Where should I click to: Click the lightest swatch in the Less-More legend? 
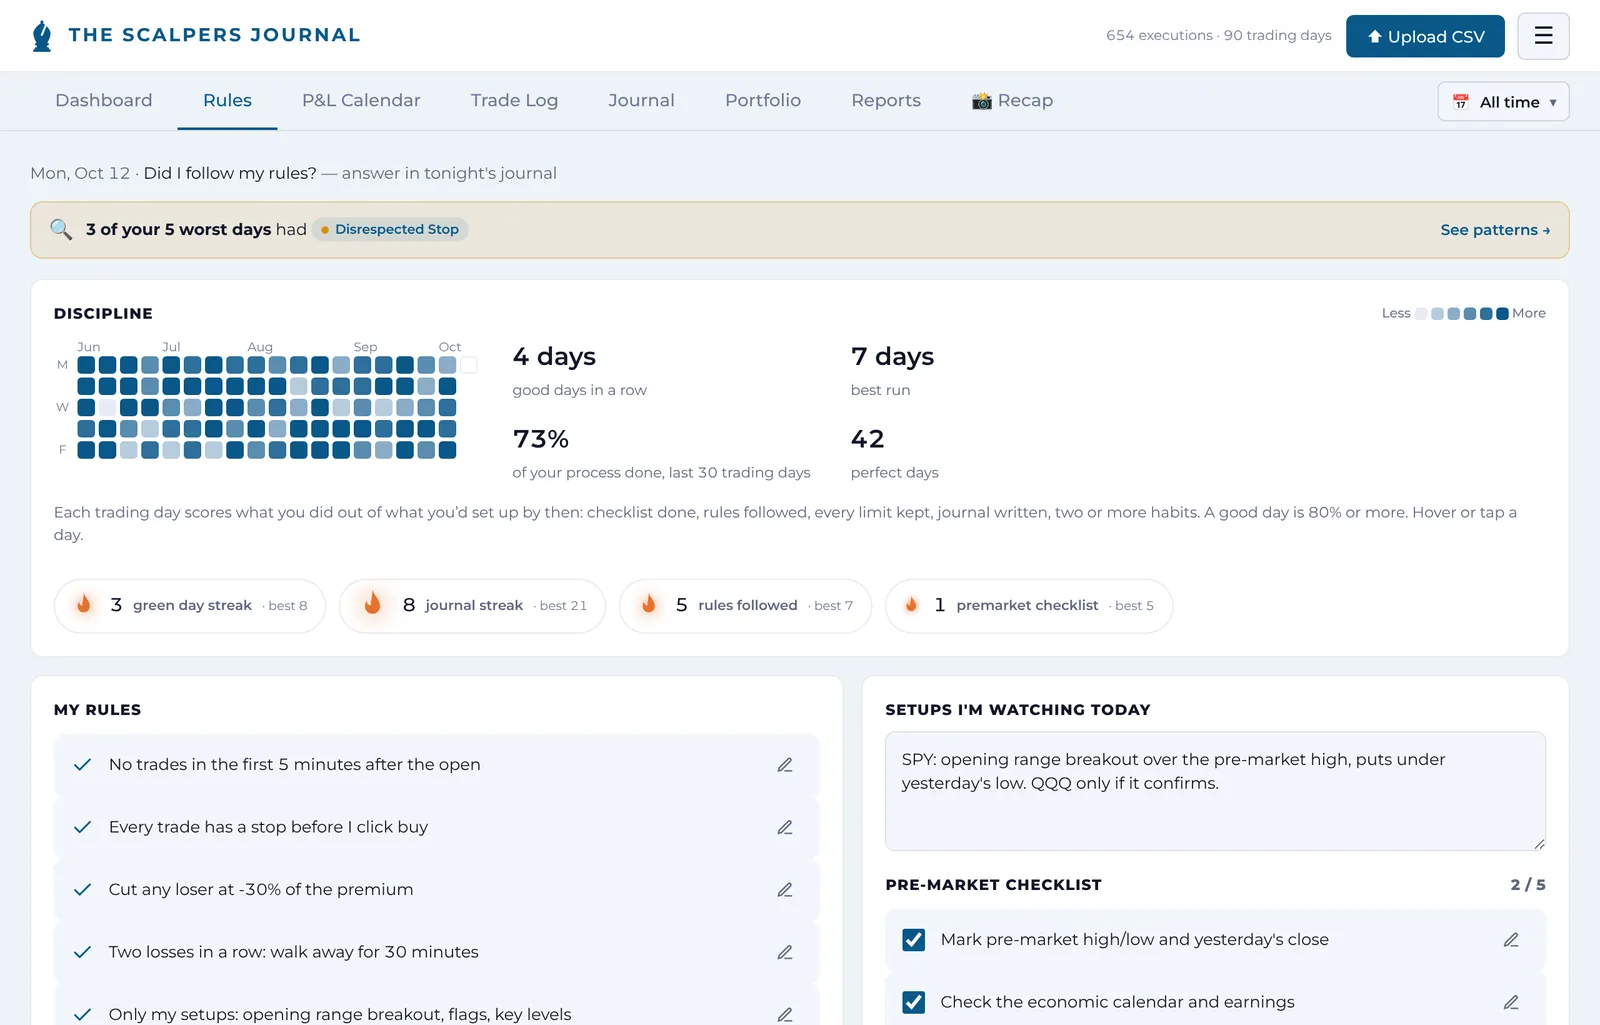[1421, 313]
